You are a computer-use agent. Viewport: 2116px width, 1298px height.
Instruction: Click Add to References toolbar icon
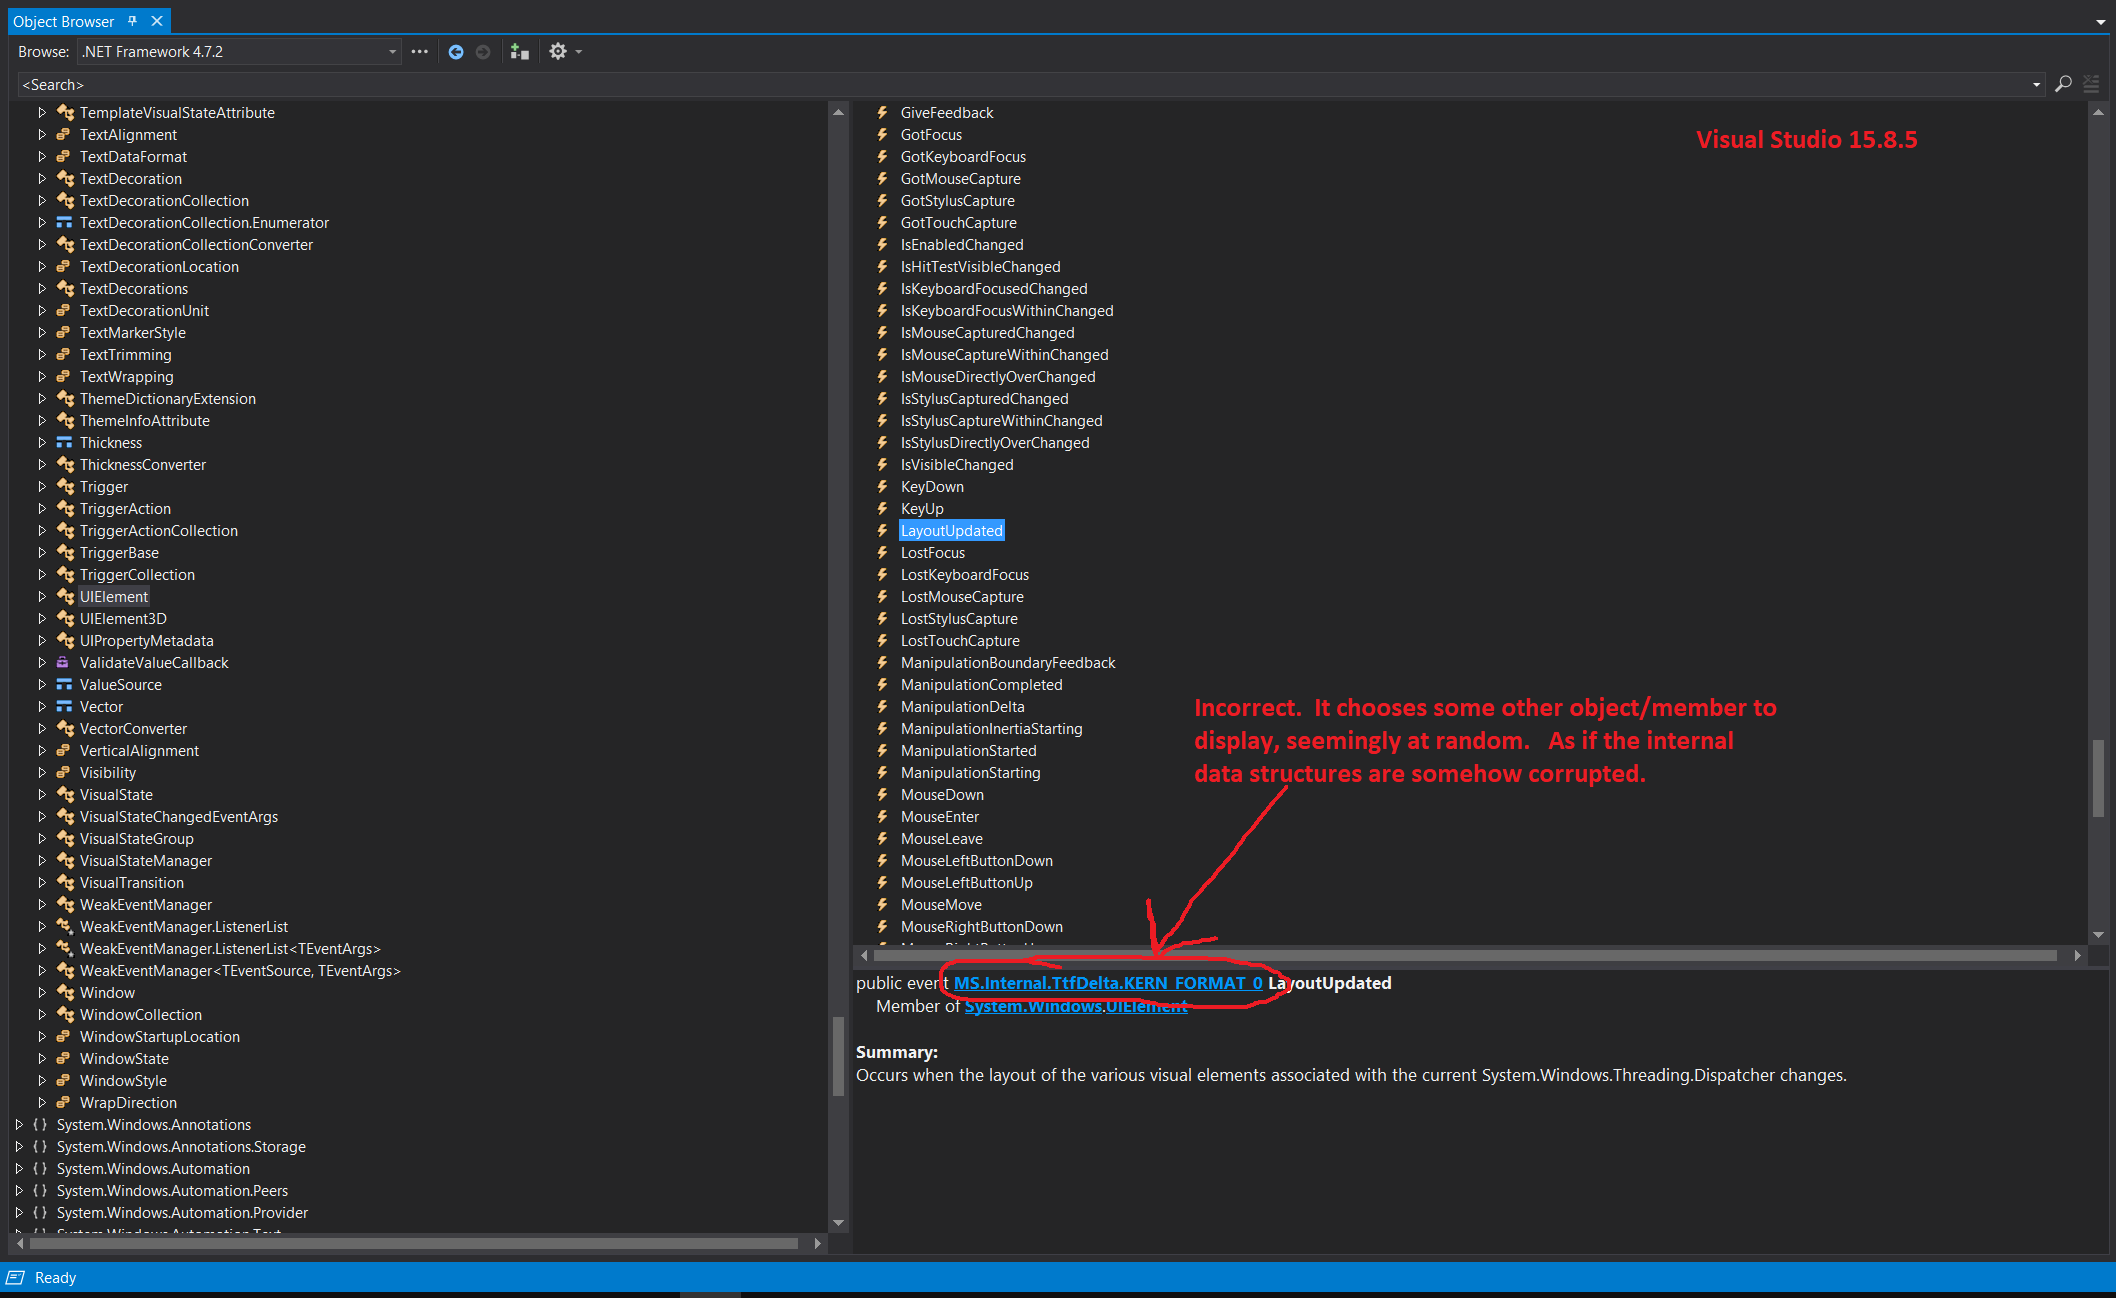[519, 52]
